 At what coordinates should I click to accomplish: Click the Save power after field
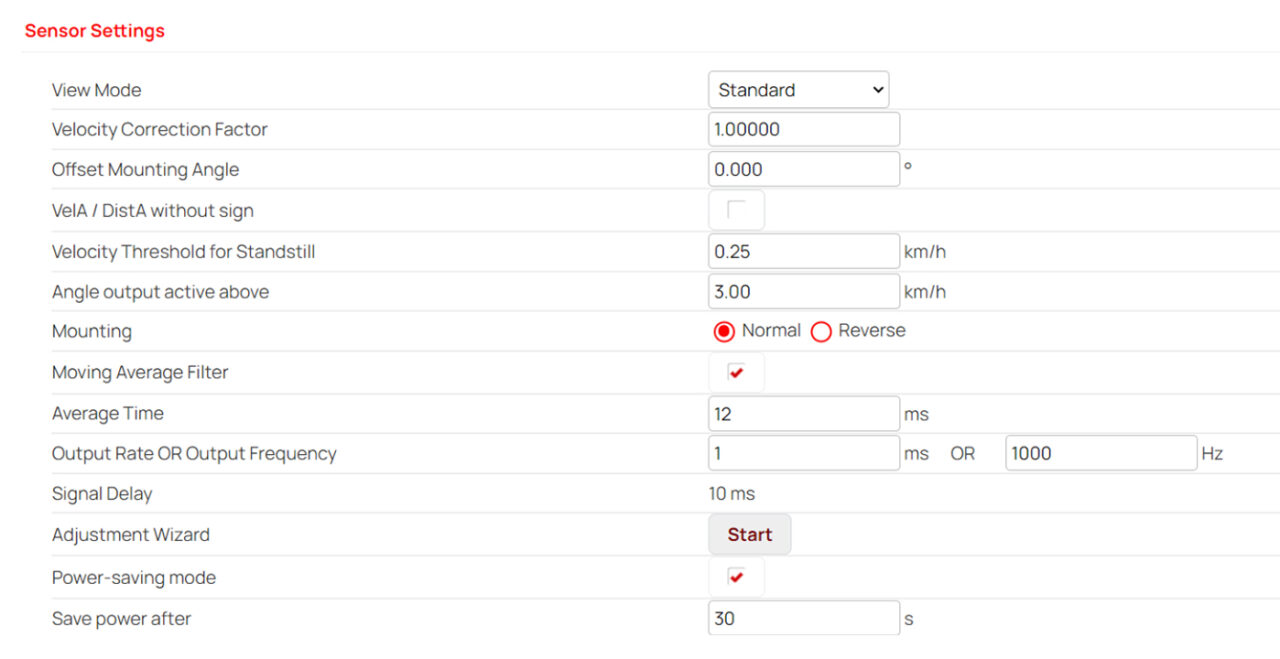tap(803, 619)
